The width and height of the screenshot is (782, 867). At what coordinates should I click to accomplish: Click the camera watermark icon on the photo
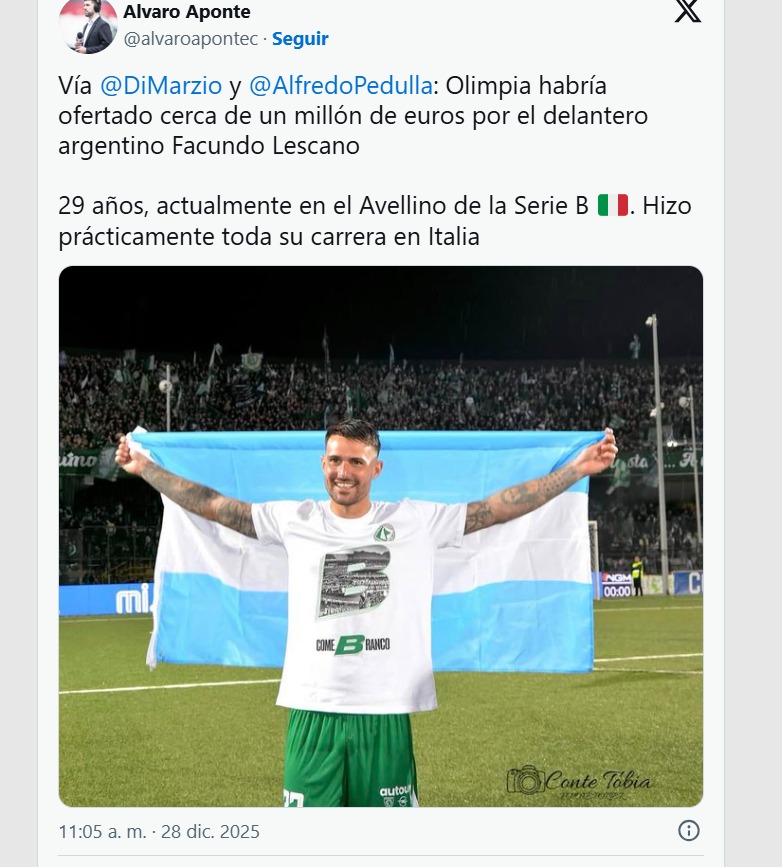[524, 780]
